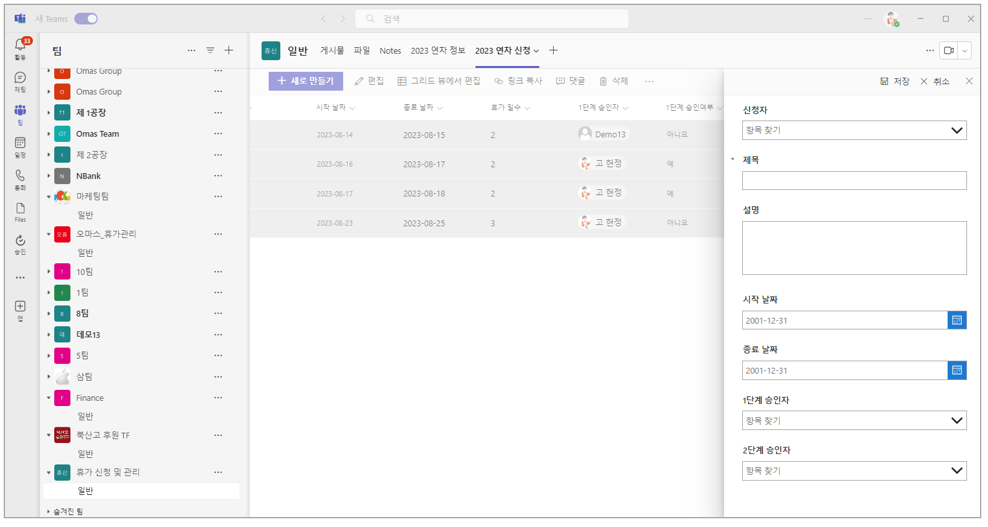
Task: Collapse the 휴가 신청 및 관리 team
Action: coord(49,472)
